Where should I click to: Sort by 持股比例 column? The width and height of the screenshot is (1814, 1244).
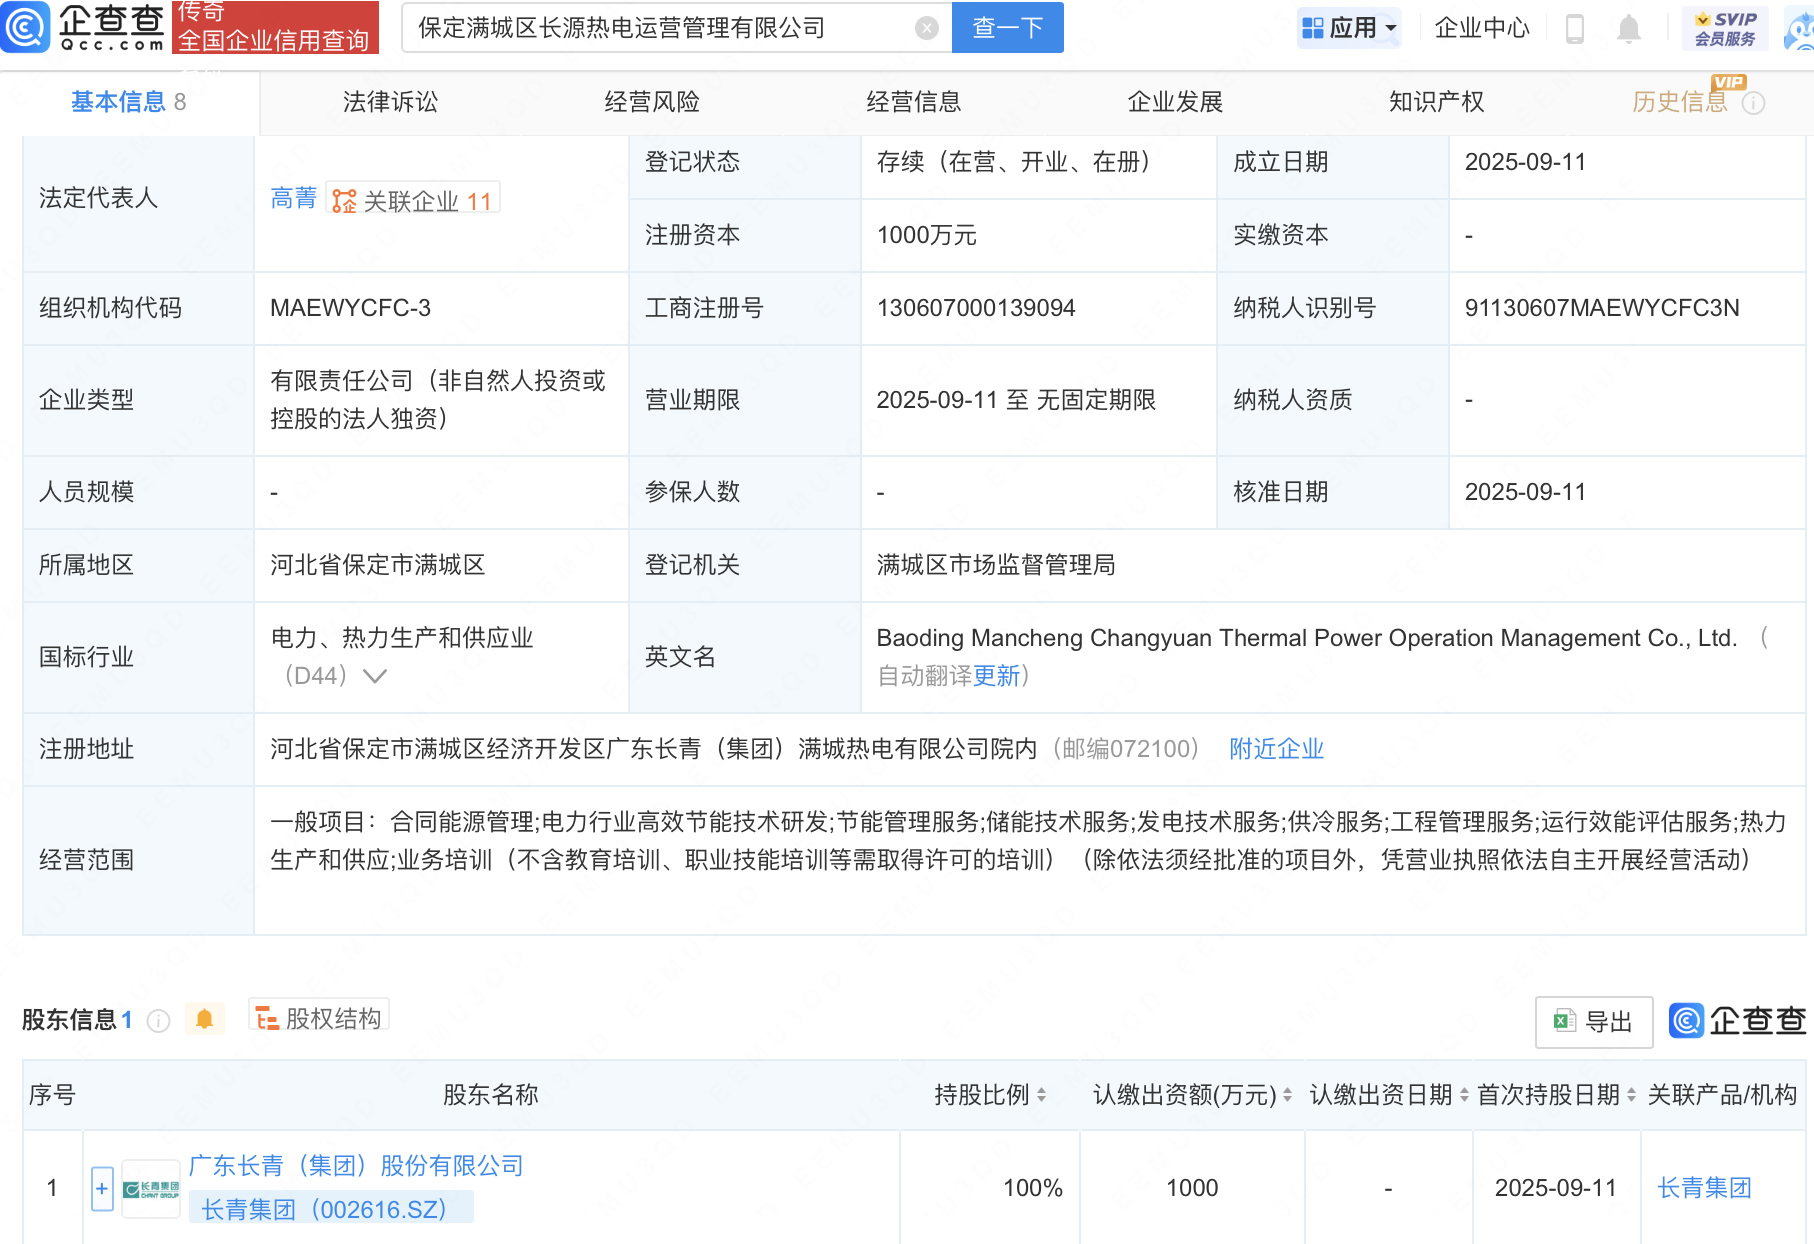coord(1041,1095)
